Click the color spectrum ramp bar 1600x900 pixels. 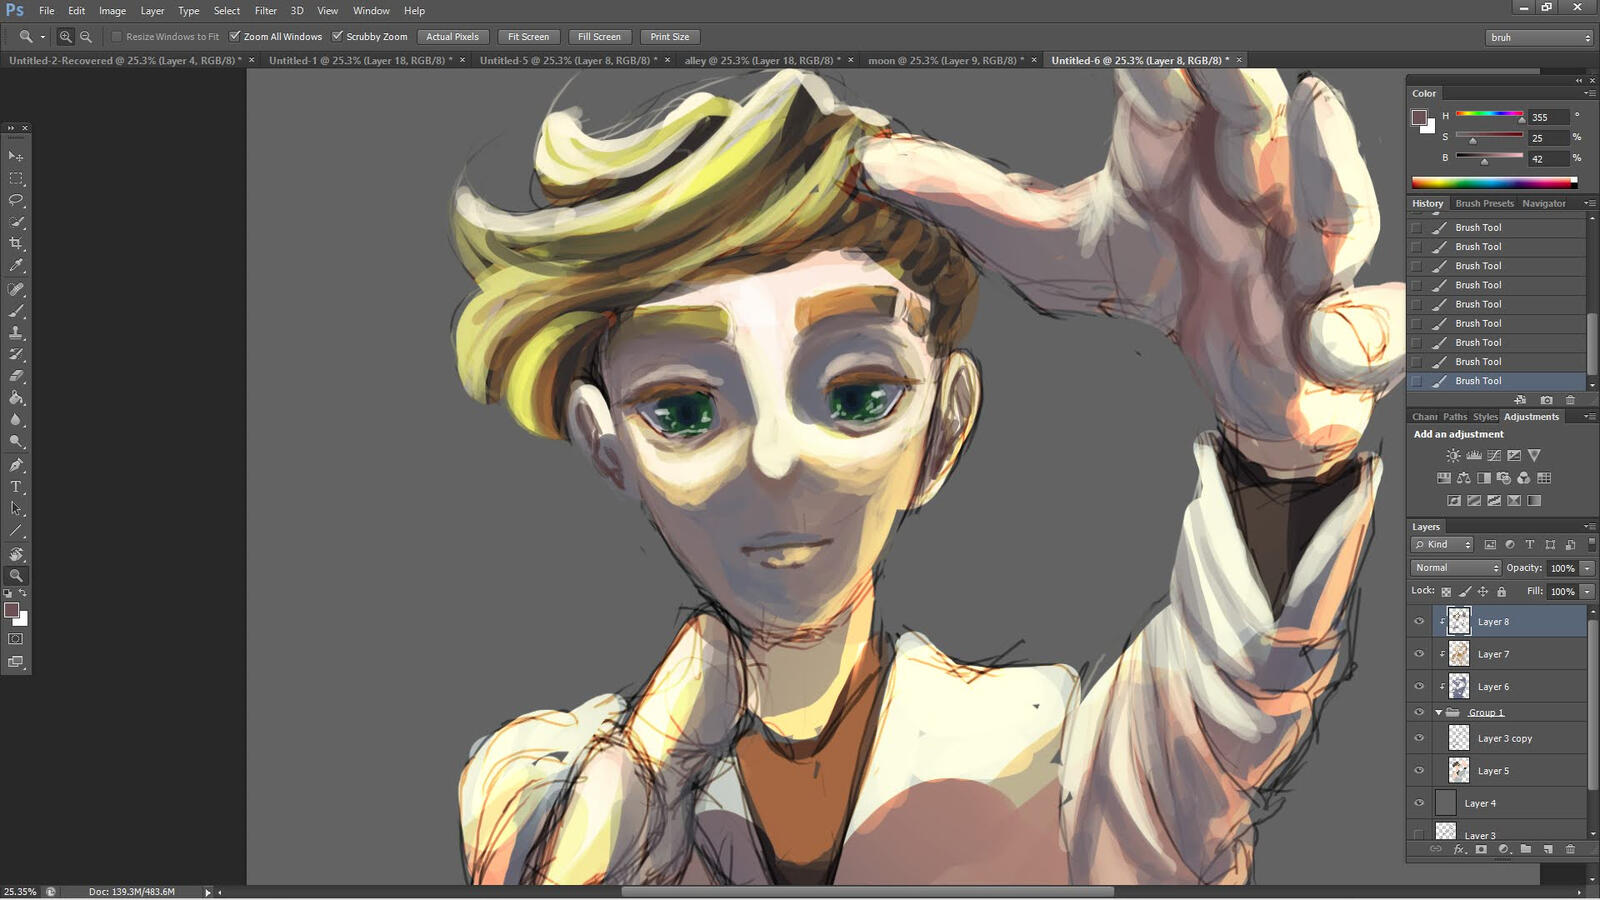(x=1492, y=183)
